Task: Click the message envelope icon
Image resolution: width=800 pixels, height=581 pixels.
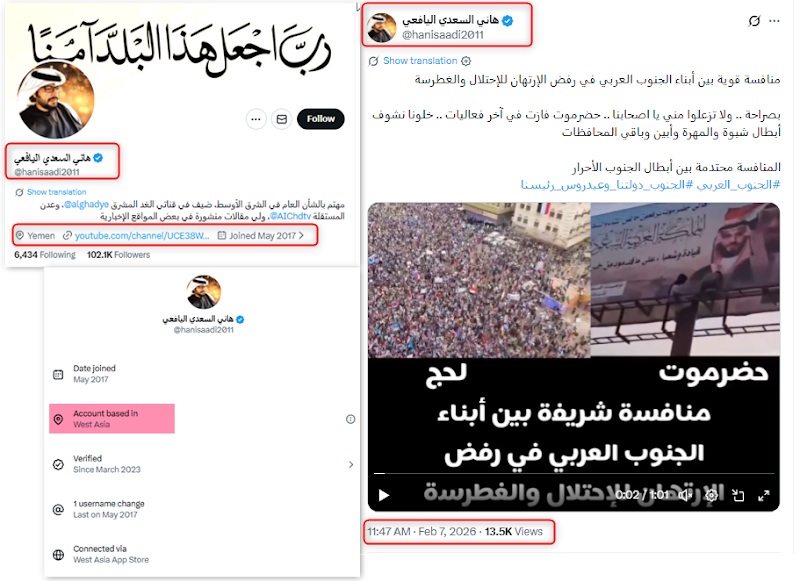Action: [x=282, y=119]
